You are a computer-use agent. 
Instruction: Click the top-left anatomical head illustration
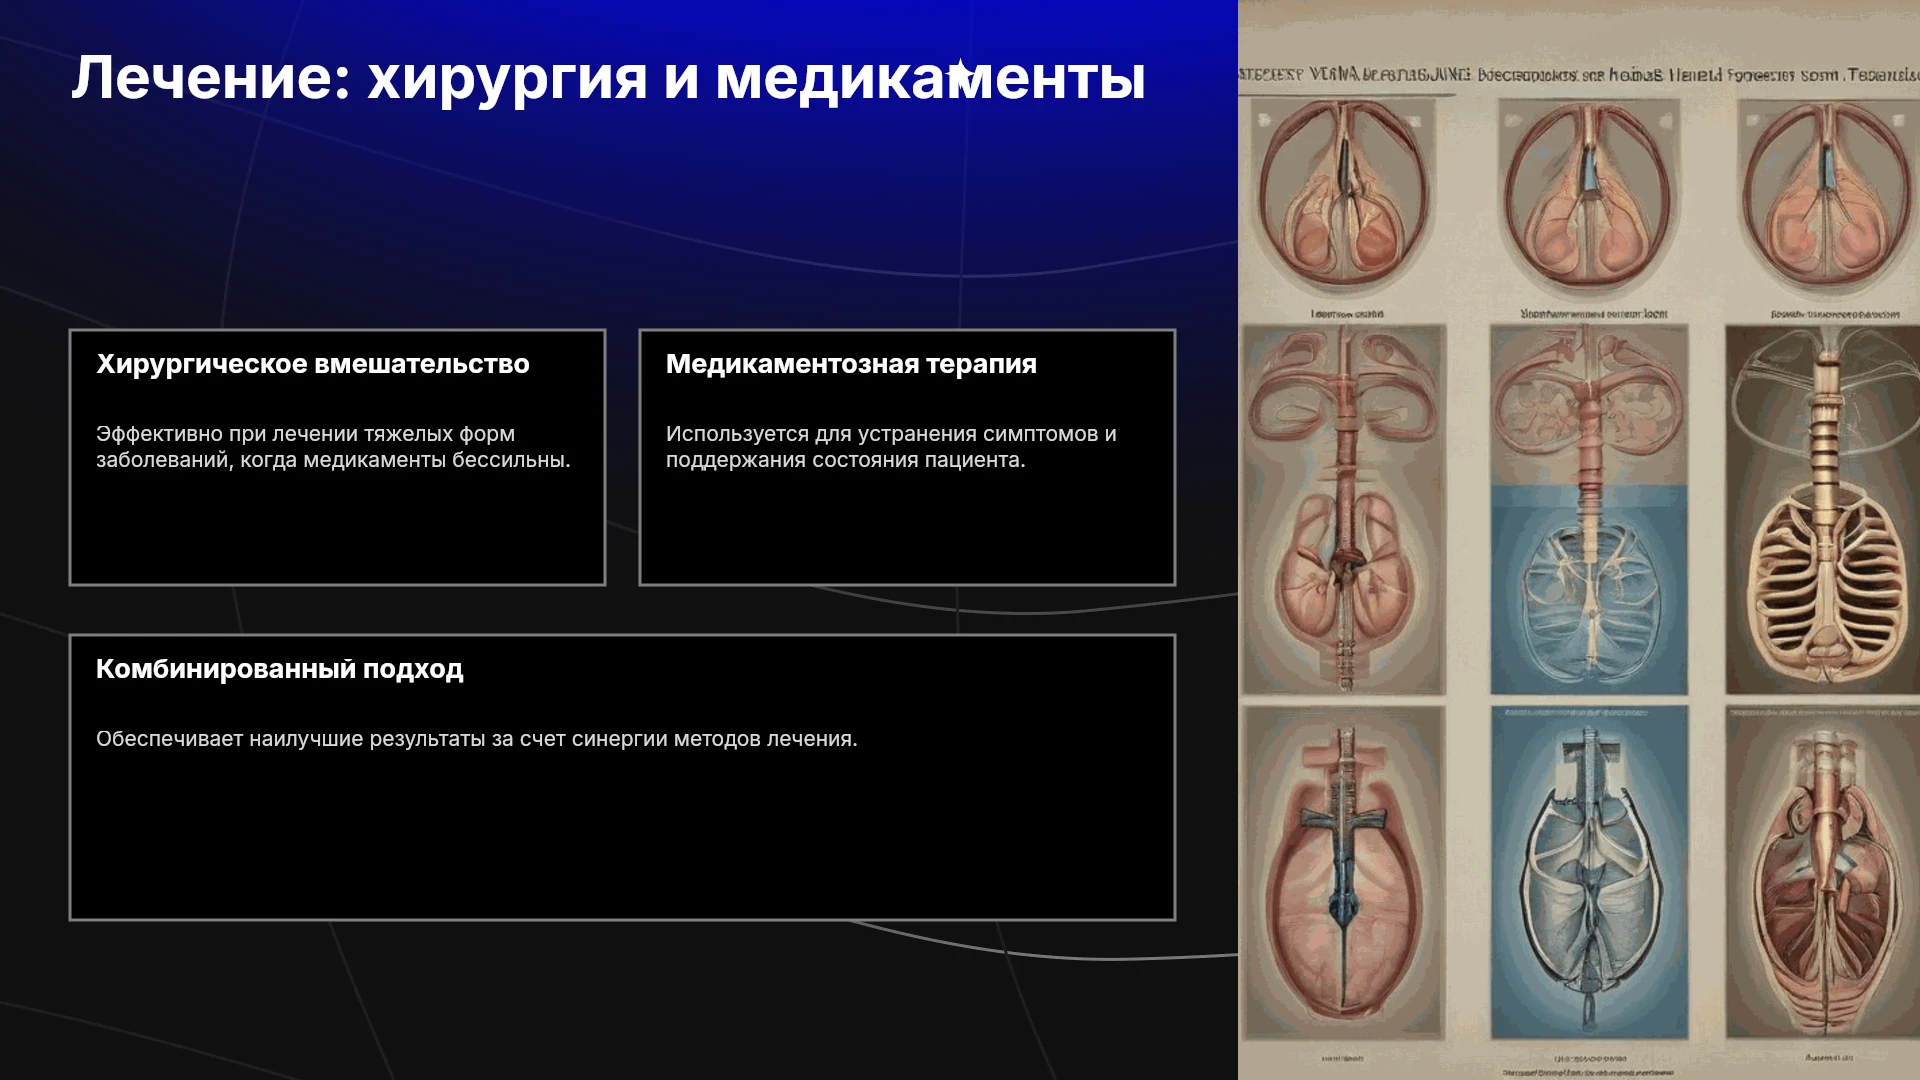point(1343,198)
